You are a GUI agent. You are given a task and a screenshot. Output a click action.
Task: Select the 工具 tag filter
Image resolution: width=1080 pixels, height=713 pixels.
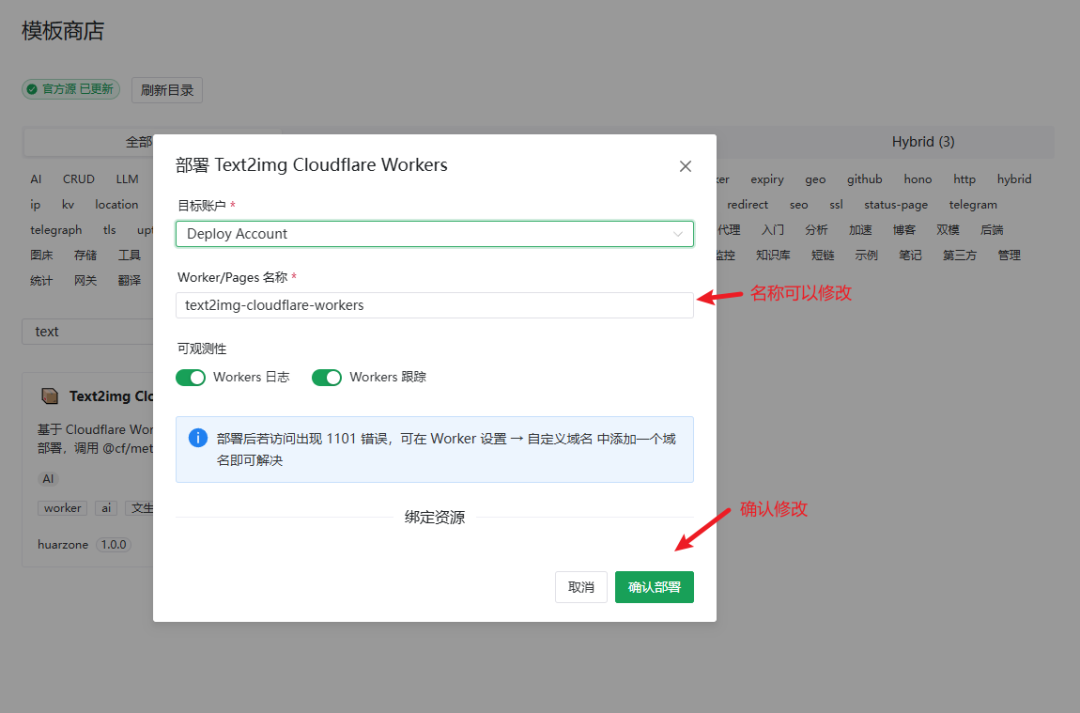pos(129,256)
